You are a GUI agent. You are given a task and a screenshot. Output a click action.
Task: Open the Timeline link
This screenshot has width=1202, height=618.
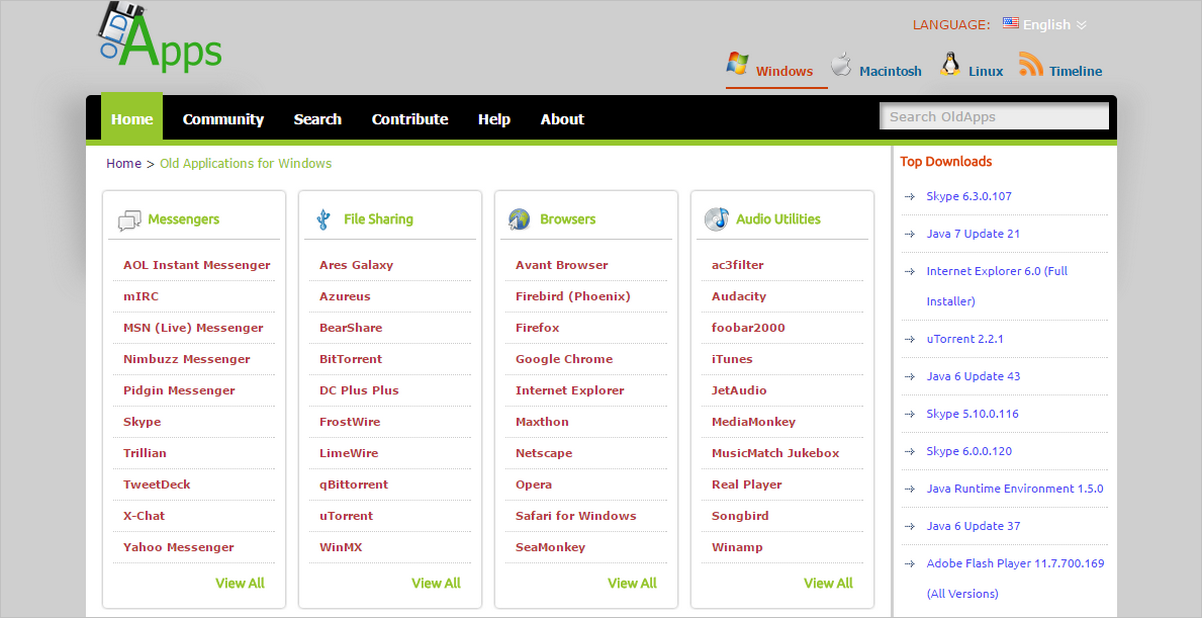[x=1076, y=71]
